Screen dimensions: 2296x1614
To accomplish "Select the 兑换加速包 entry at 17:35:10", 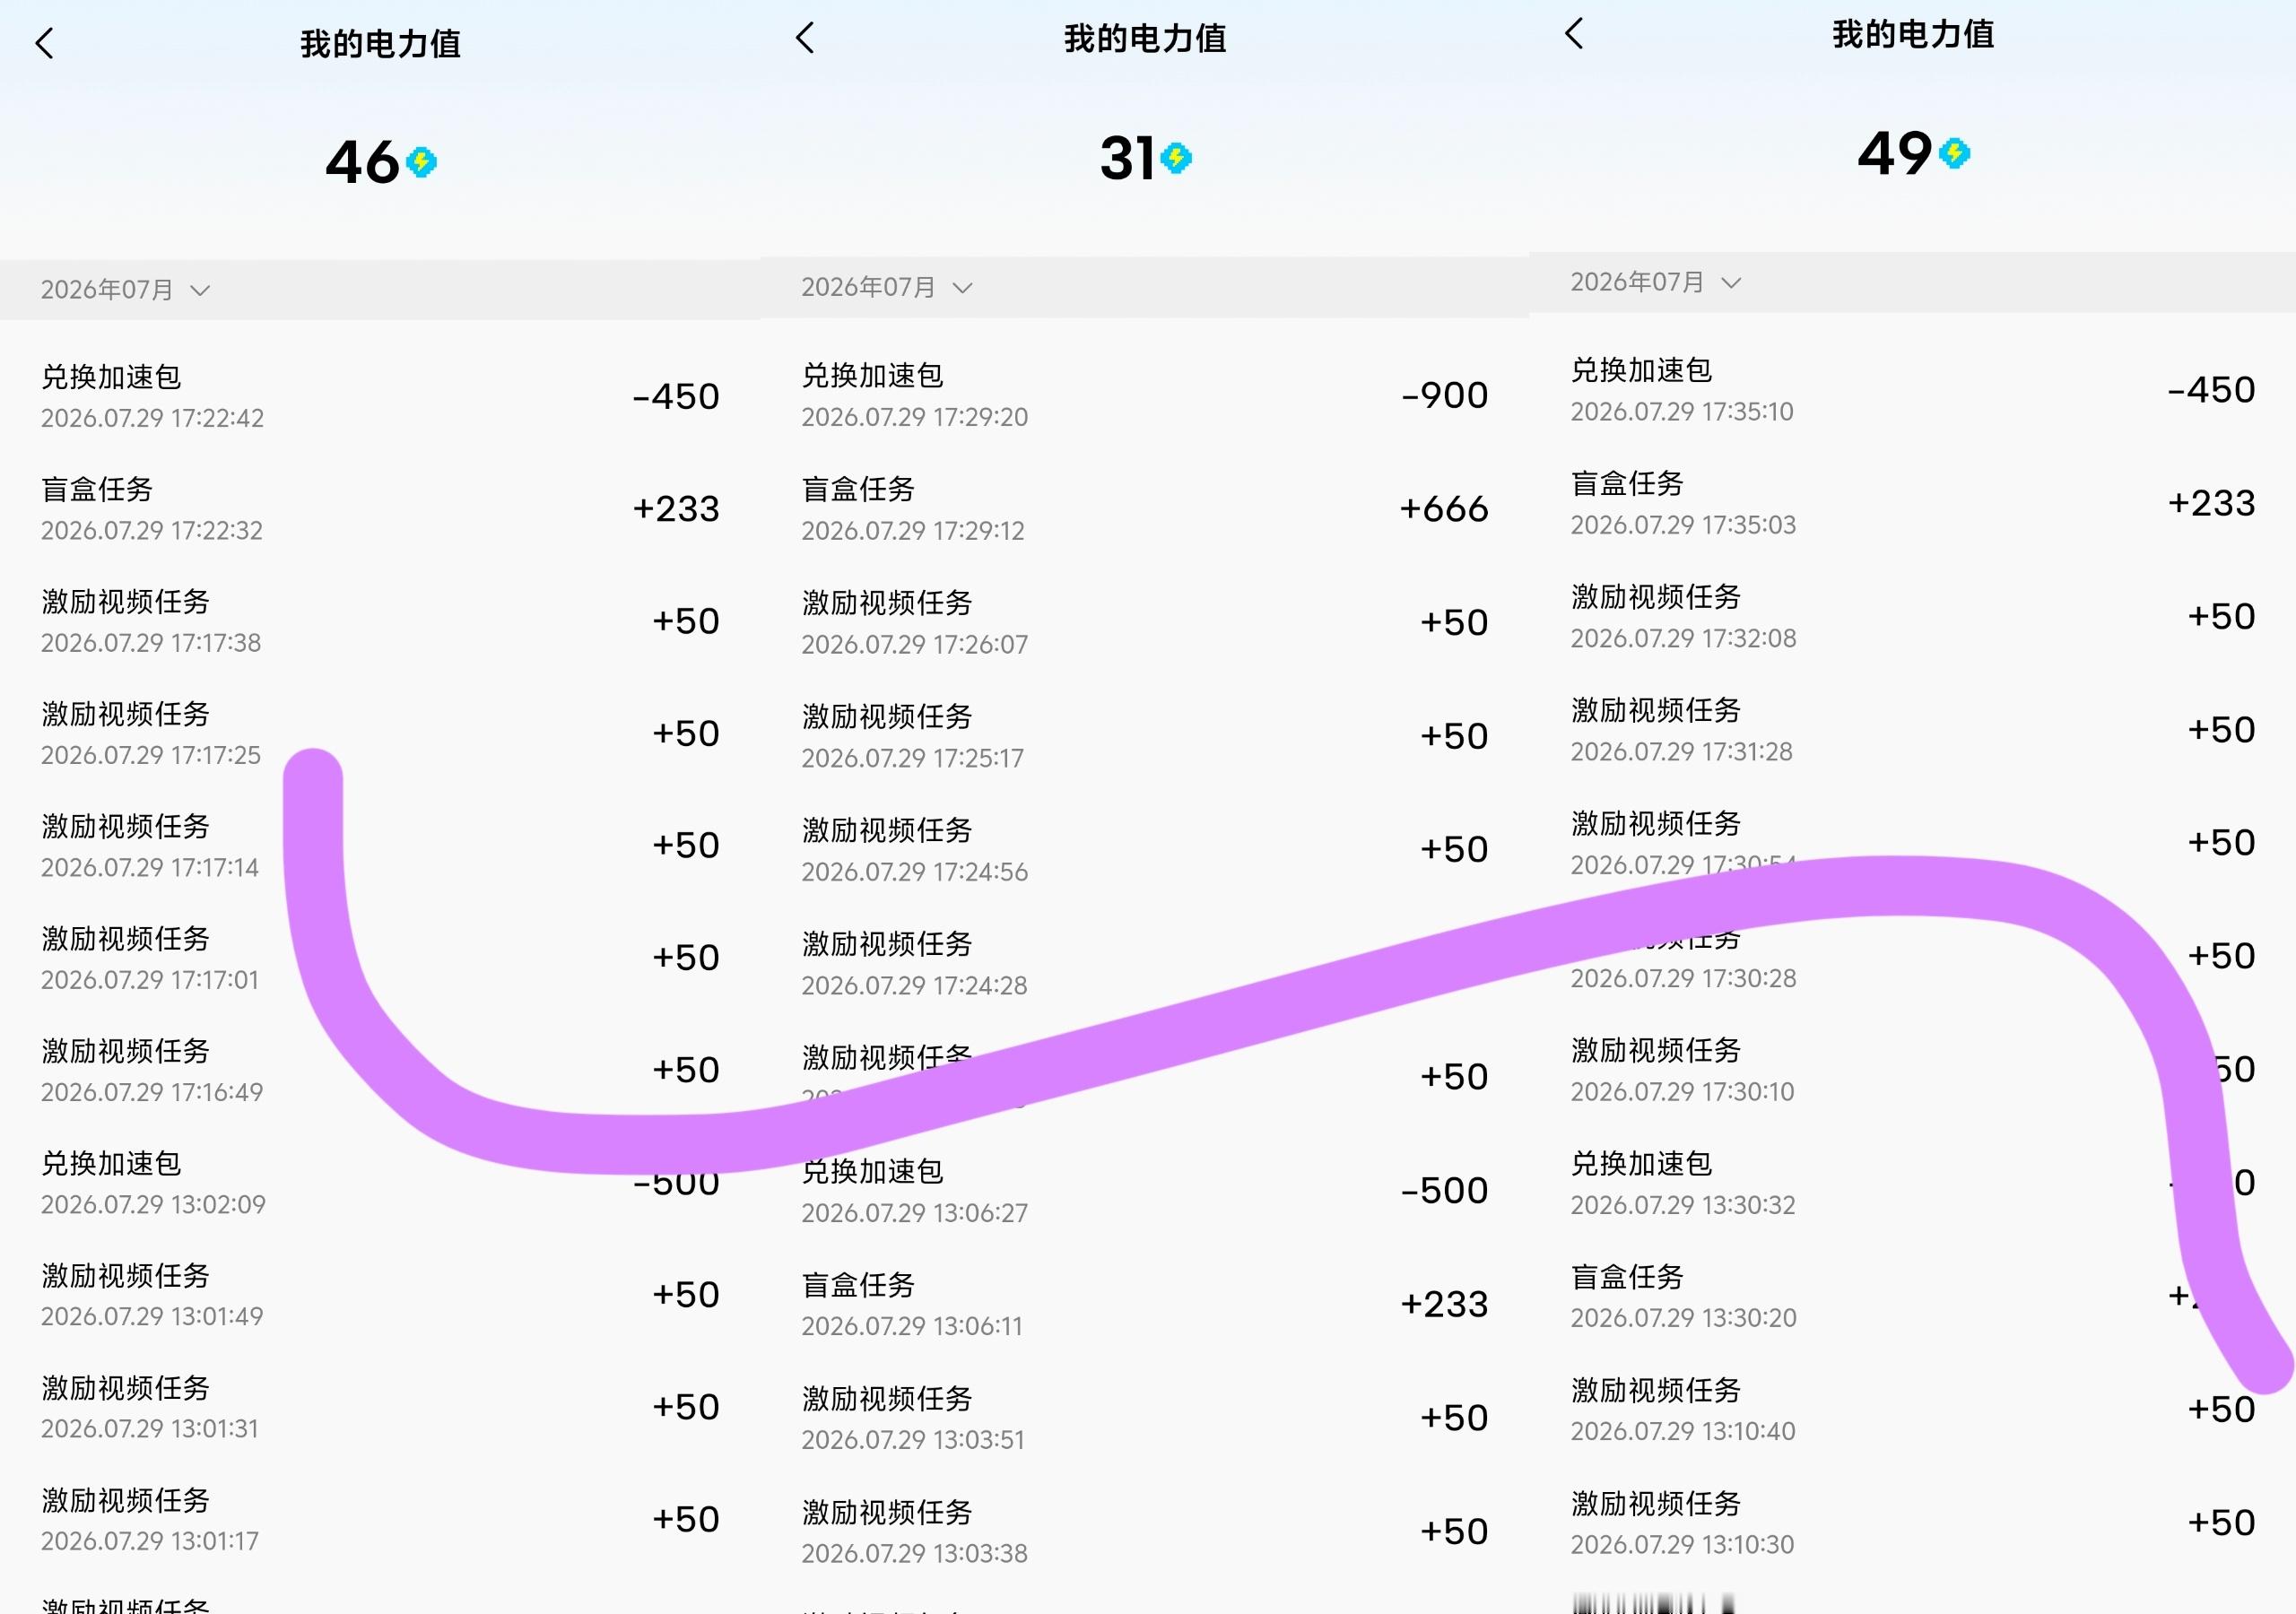I will [1913, 390].
